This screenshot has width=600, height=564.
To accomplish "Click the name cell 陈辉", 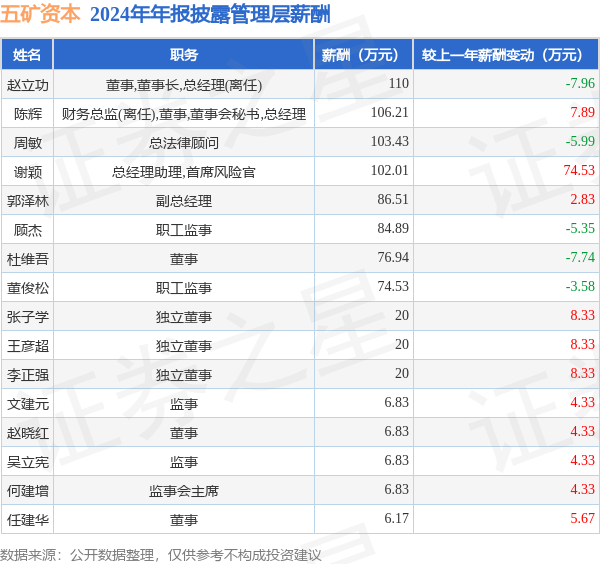I will pyautogui.click(x=28, y=114).
